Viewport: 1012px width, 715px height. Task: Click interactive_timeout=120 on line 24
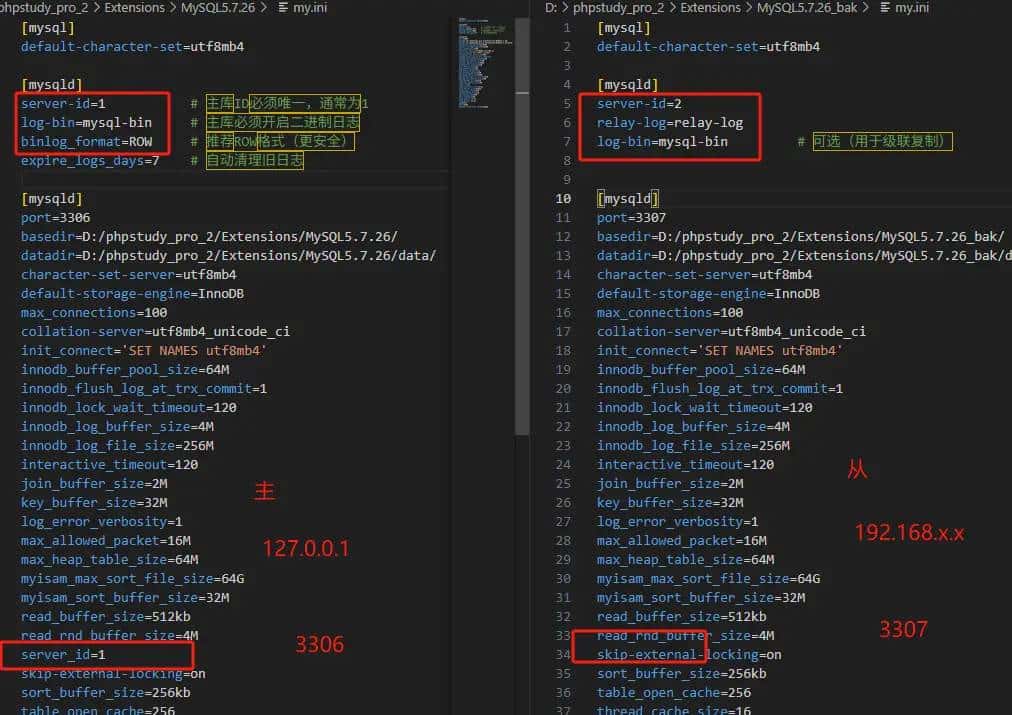pos(685,465)
